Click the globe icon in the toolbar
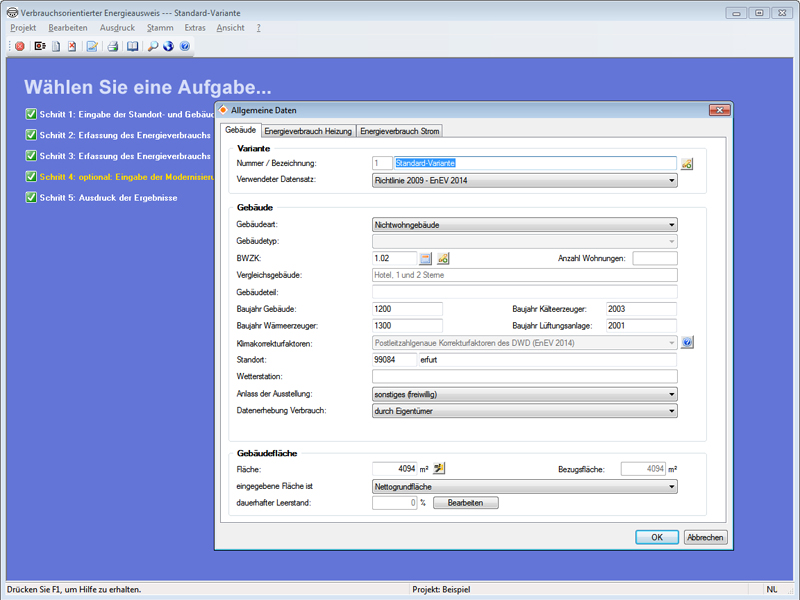 click(168, 46)
